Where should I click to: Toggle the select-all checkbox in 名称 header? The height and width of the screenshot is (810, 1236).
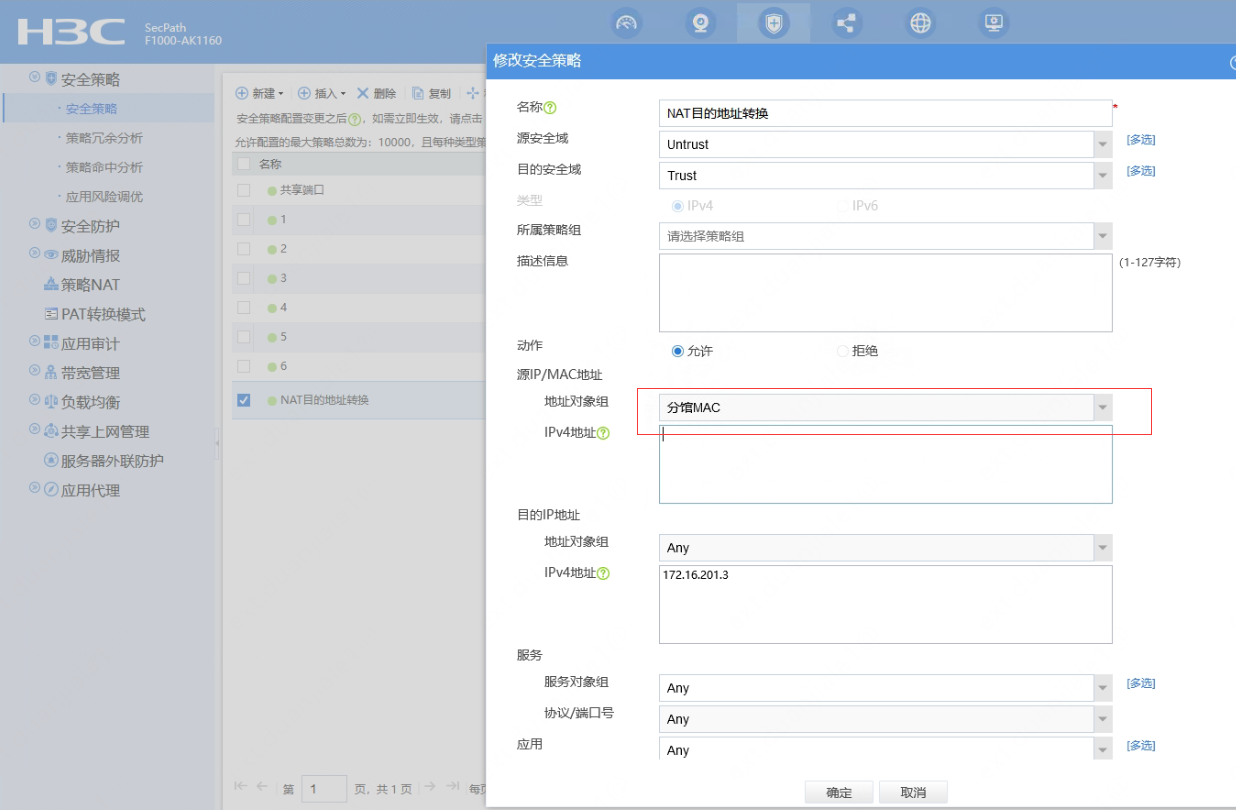tap(244, 164)
